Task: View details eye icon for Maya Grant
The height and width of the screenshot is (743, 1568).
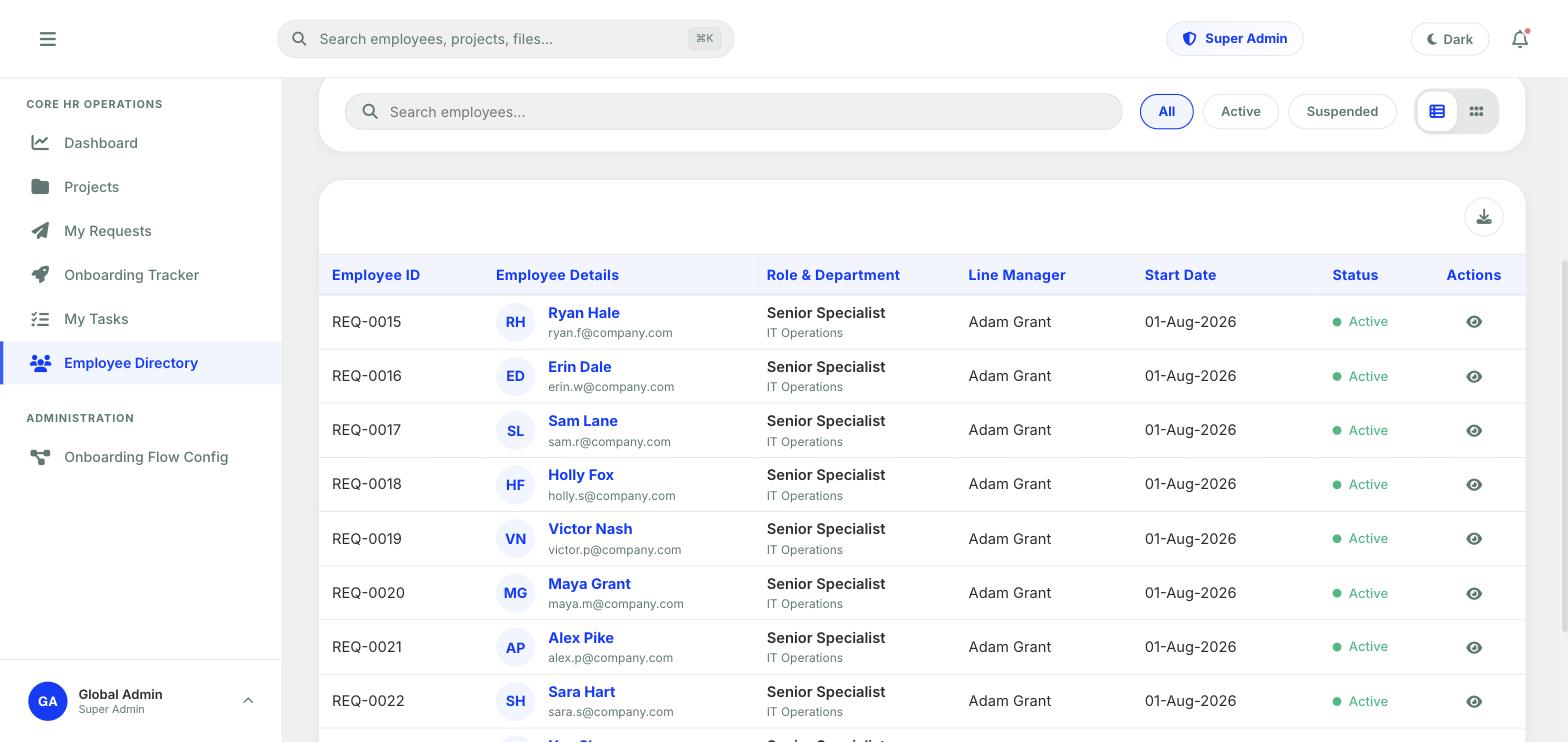Action: [x=1474, y=593]
